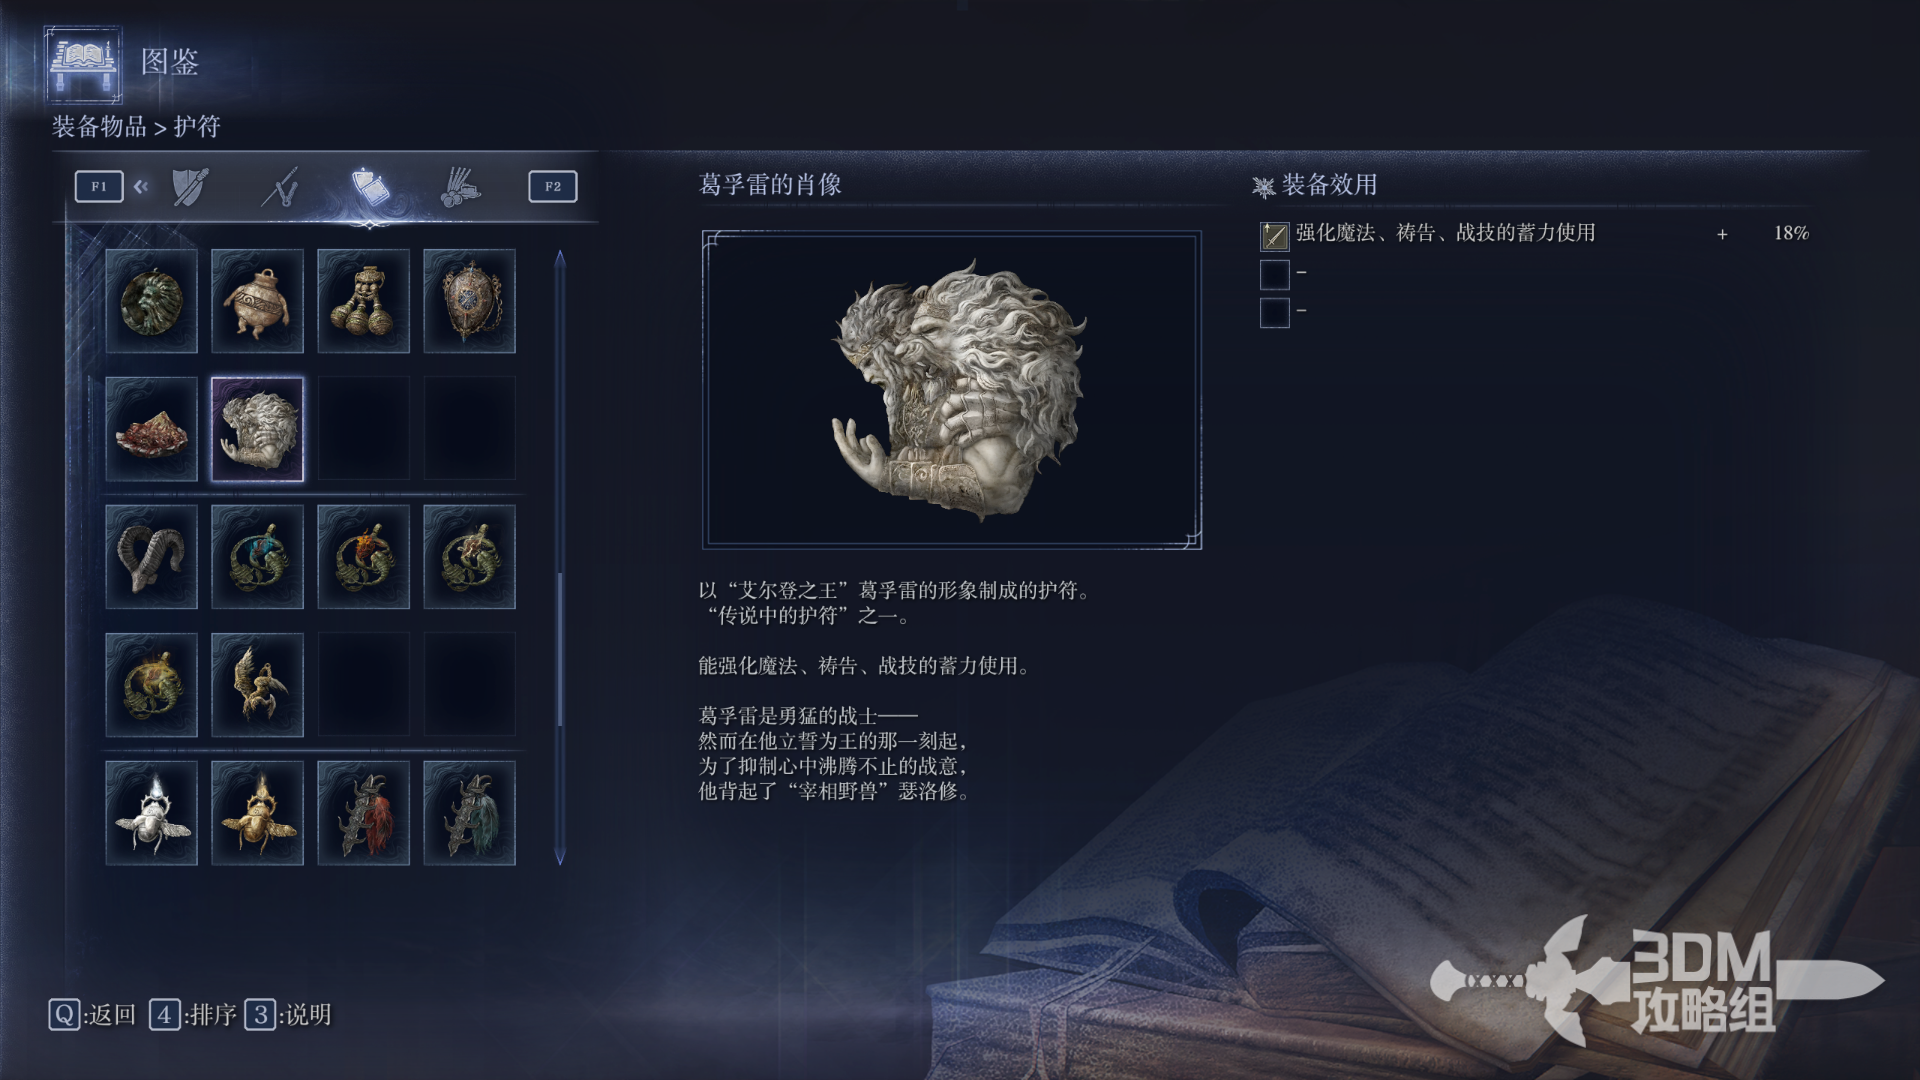Click the scrollbar down arrow
The width and height of the screenshot is (1920, 1080).
point(560,857)
